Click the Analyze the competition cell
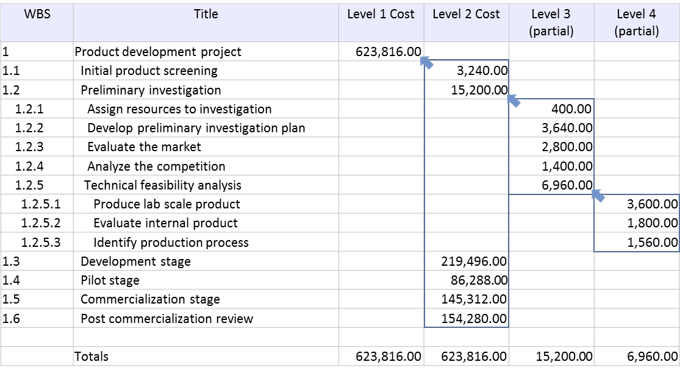This screenshot has width=680, height=373. [x=206, y=166]
